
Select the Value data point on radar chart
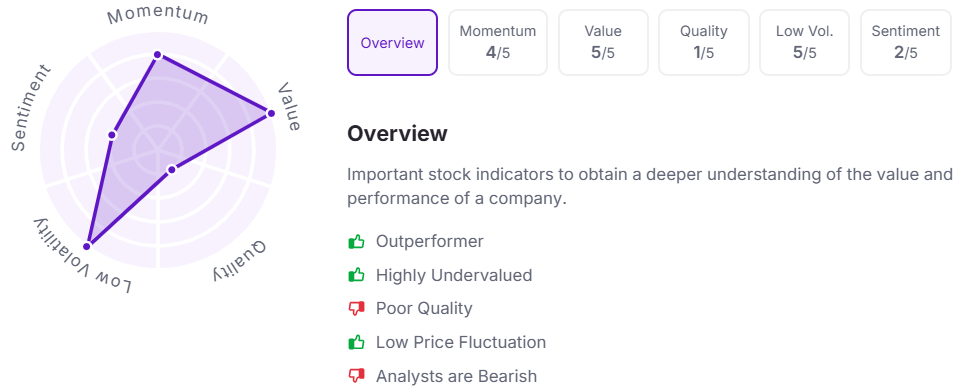coord(270,113)
